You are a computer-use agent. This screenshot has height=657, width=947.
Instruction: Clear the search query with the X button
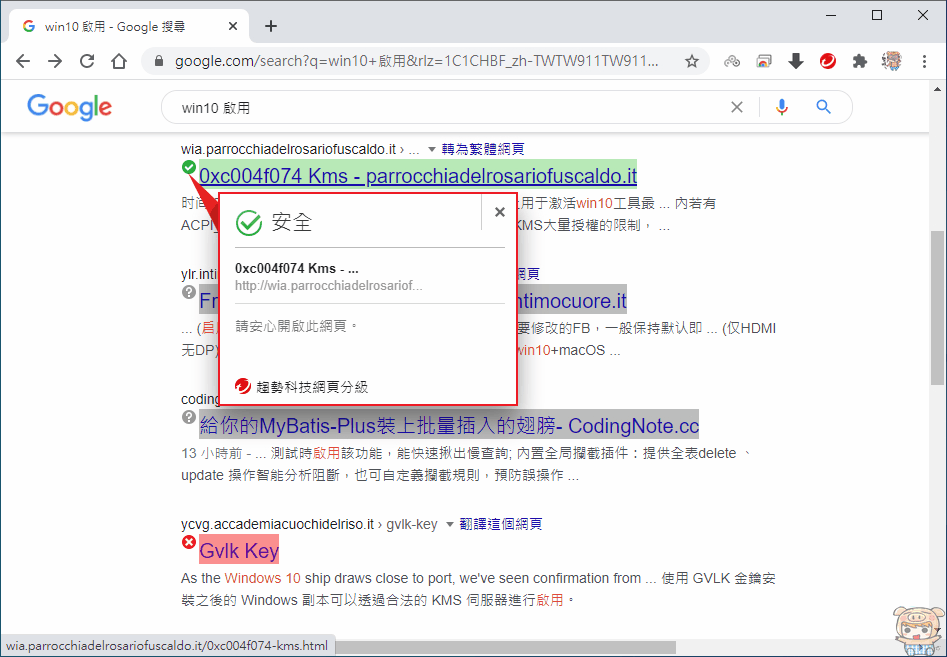pyautogui.click(x=737, y=107)
